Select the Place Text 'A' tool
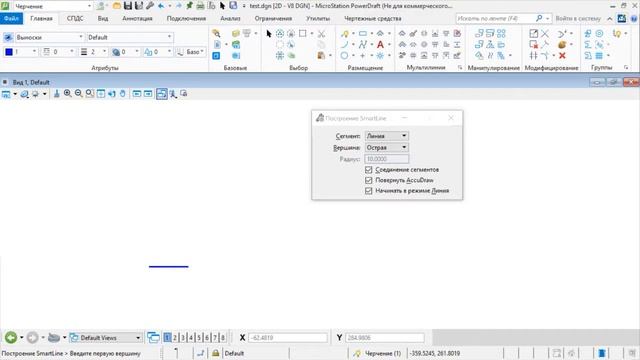 (380, 44)
